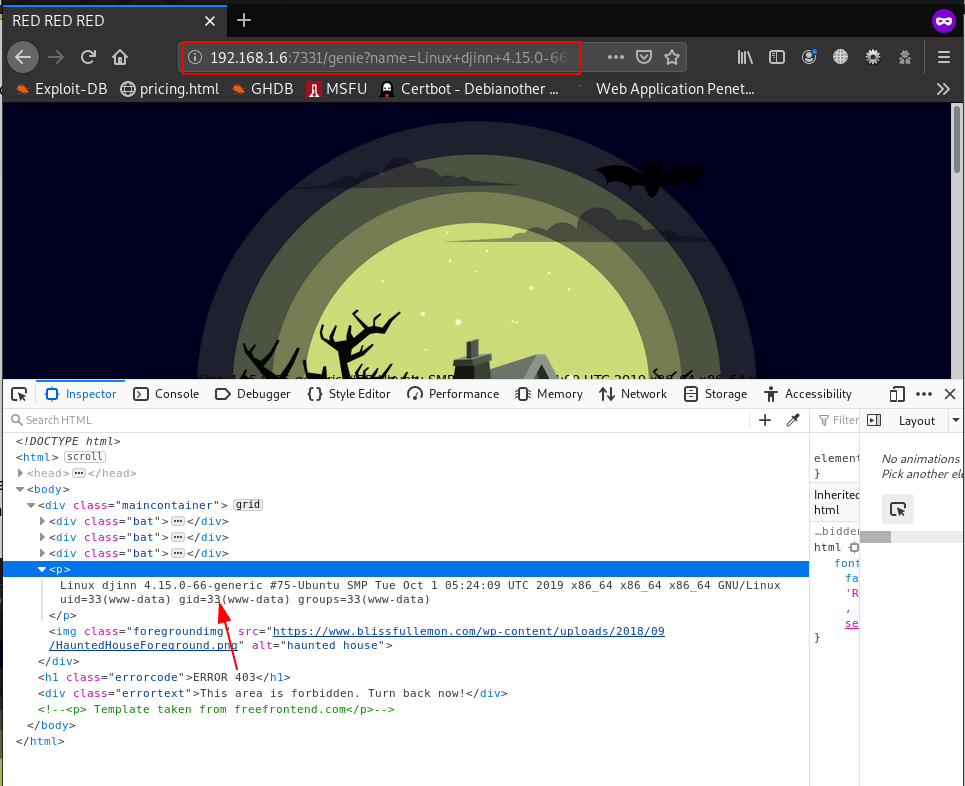The image size is (965, 786).
Task: Switch to the Network tab
Action: (633, 394)
